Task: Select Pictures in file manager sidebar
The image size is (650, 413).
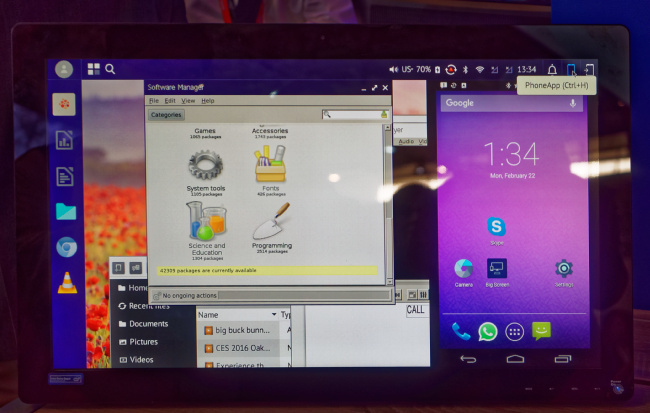Action: click(138, 342)
